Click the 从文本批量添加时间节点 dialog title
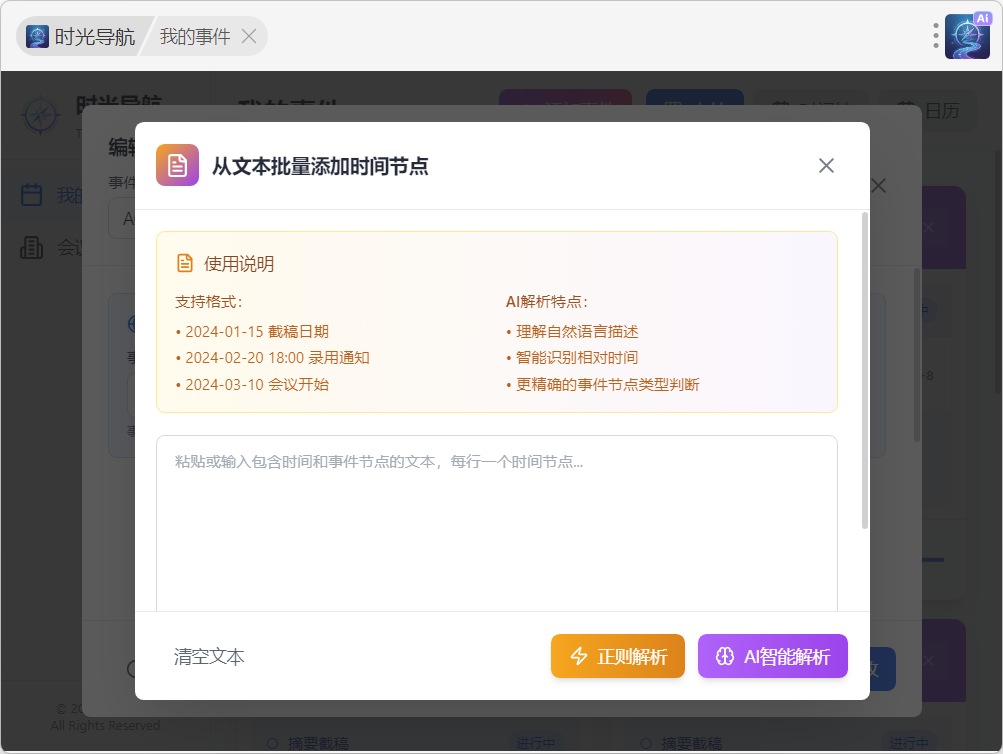This screenshot has width=1003, height=754. click(x=320, y=166)
